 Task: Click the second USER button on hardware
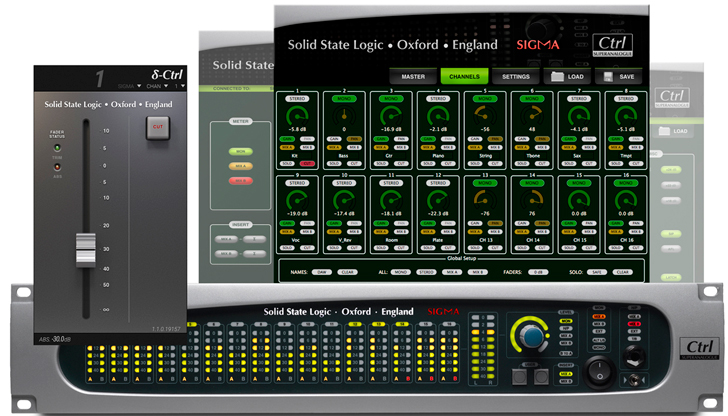click(541, 377)
